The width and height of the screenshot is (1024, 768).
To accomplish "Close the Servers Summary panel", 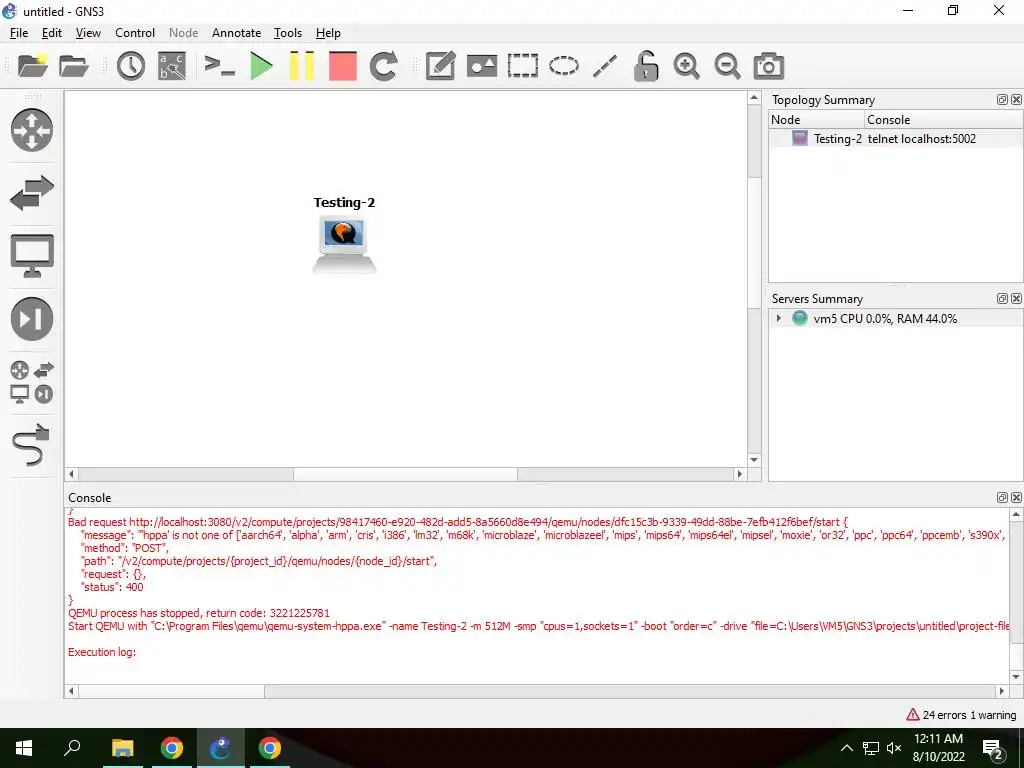I will (x=1016, y=298).
